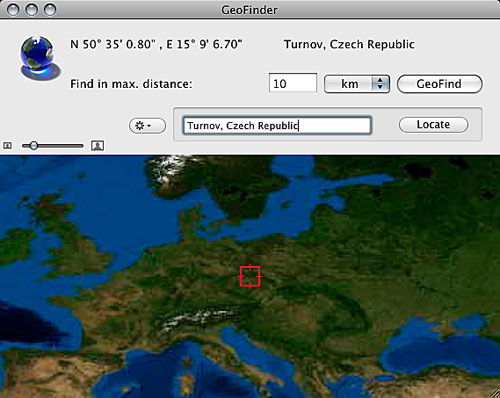Screen dimensions: 500x398
Task: Click the blue globe application icon
Action: click(40, 58)
